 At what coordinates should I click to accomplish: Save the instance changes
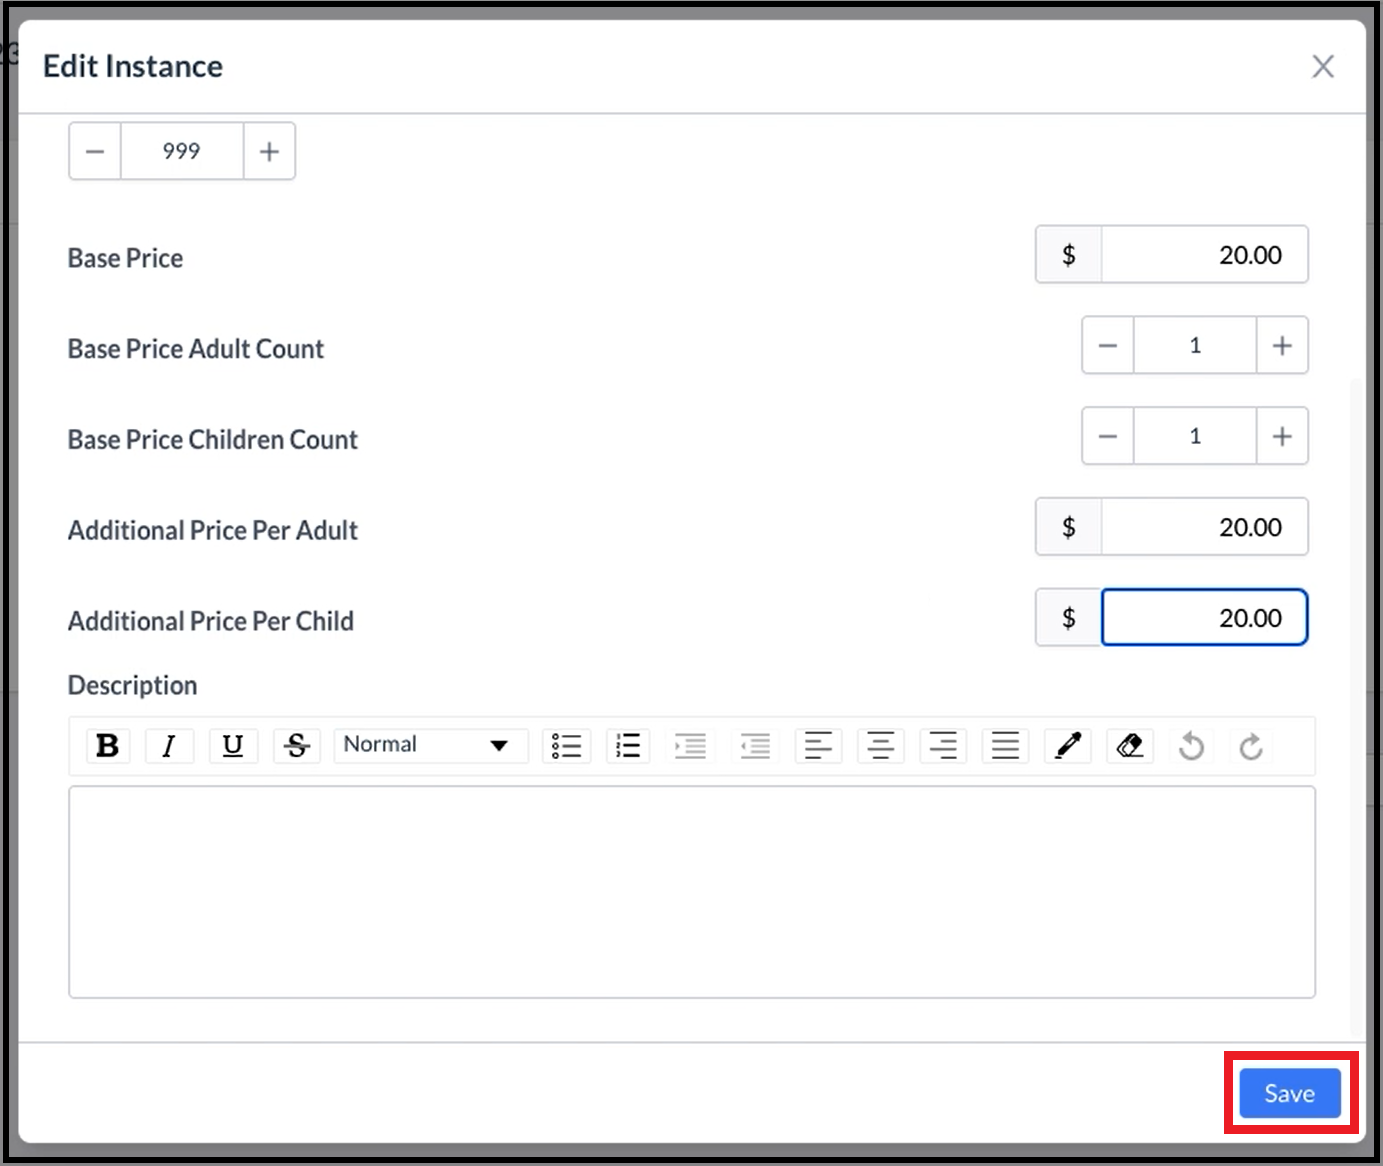point(1289,1093)
